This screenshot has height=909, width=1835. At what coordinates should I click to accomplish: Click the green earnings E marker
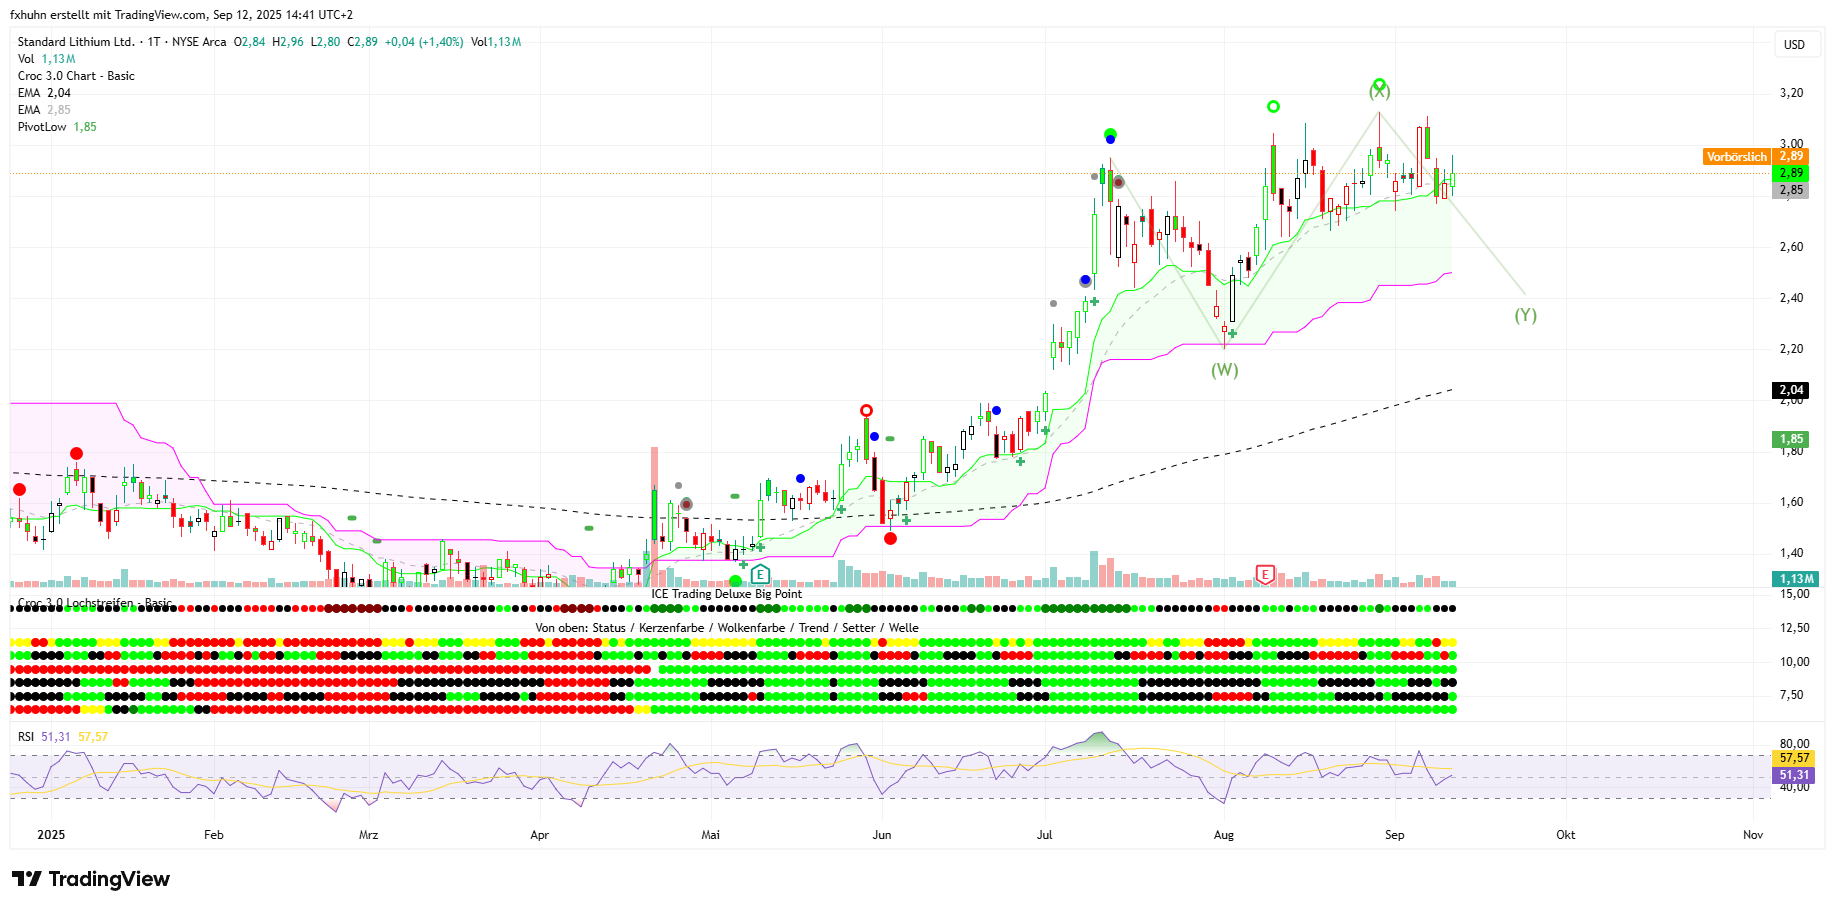click(x=760, y=574)
